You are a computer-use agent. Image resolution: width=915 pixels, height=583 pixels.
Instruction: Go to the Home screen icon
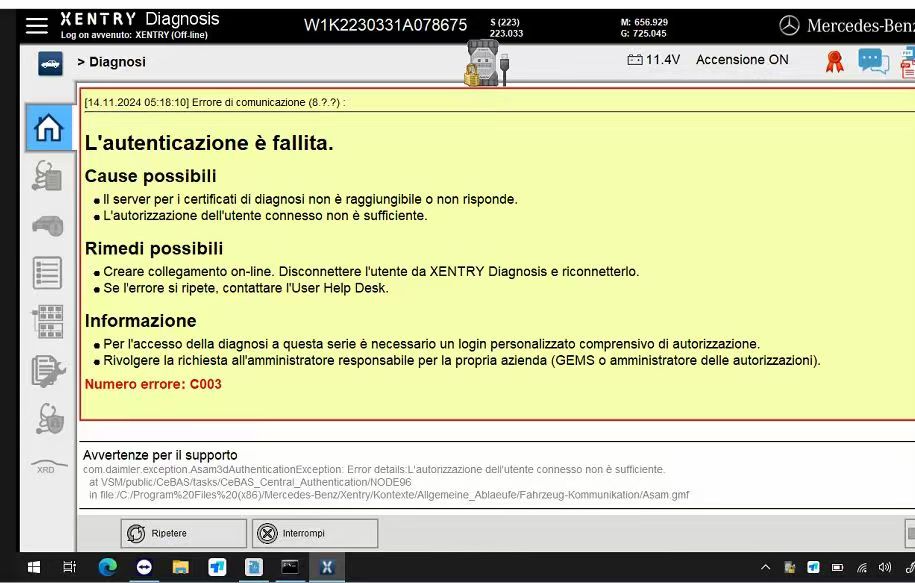click(x=48, y=128)
